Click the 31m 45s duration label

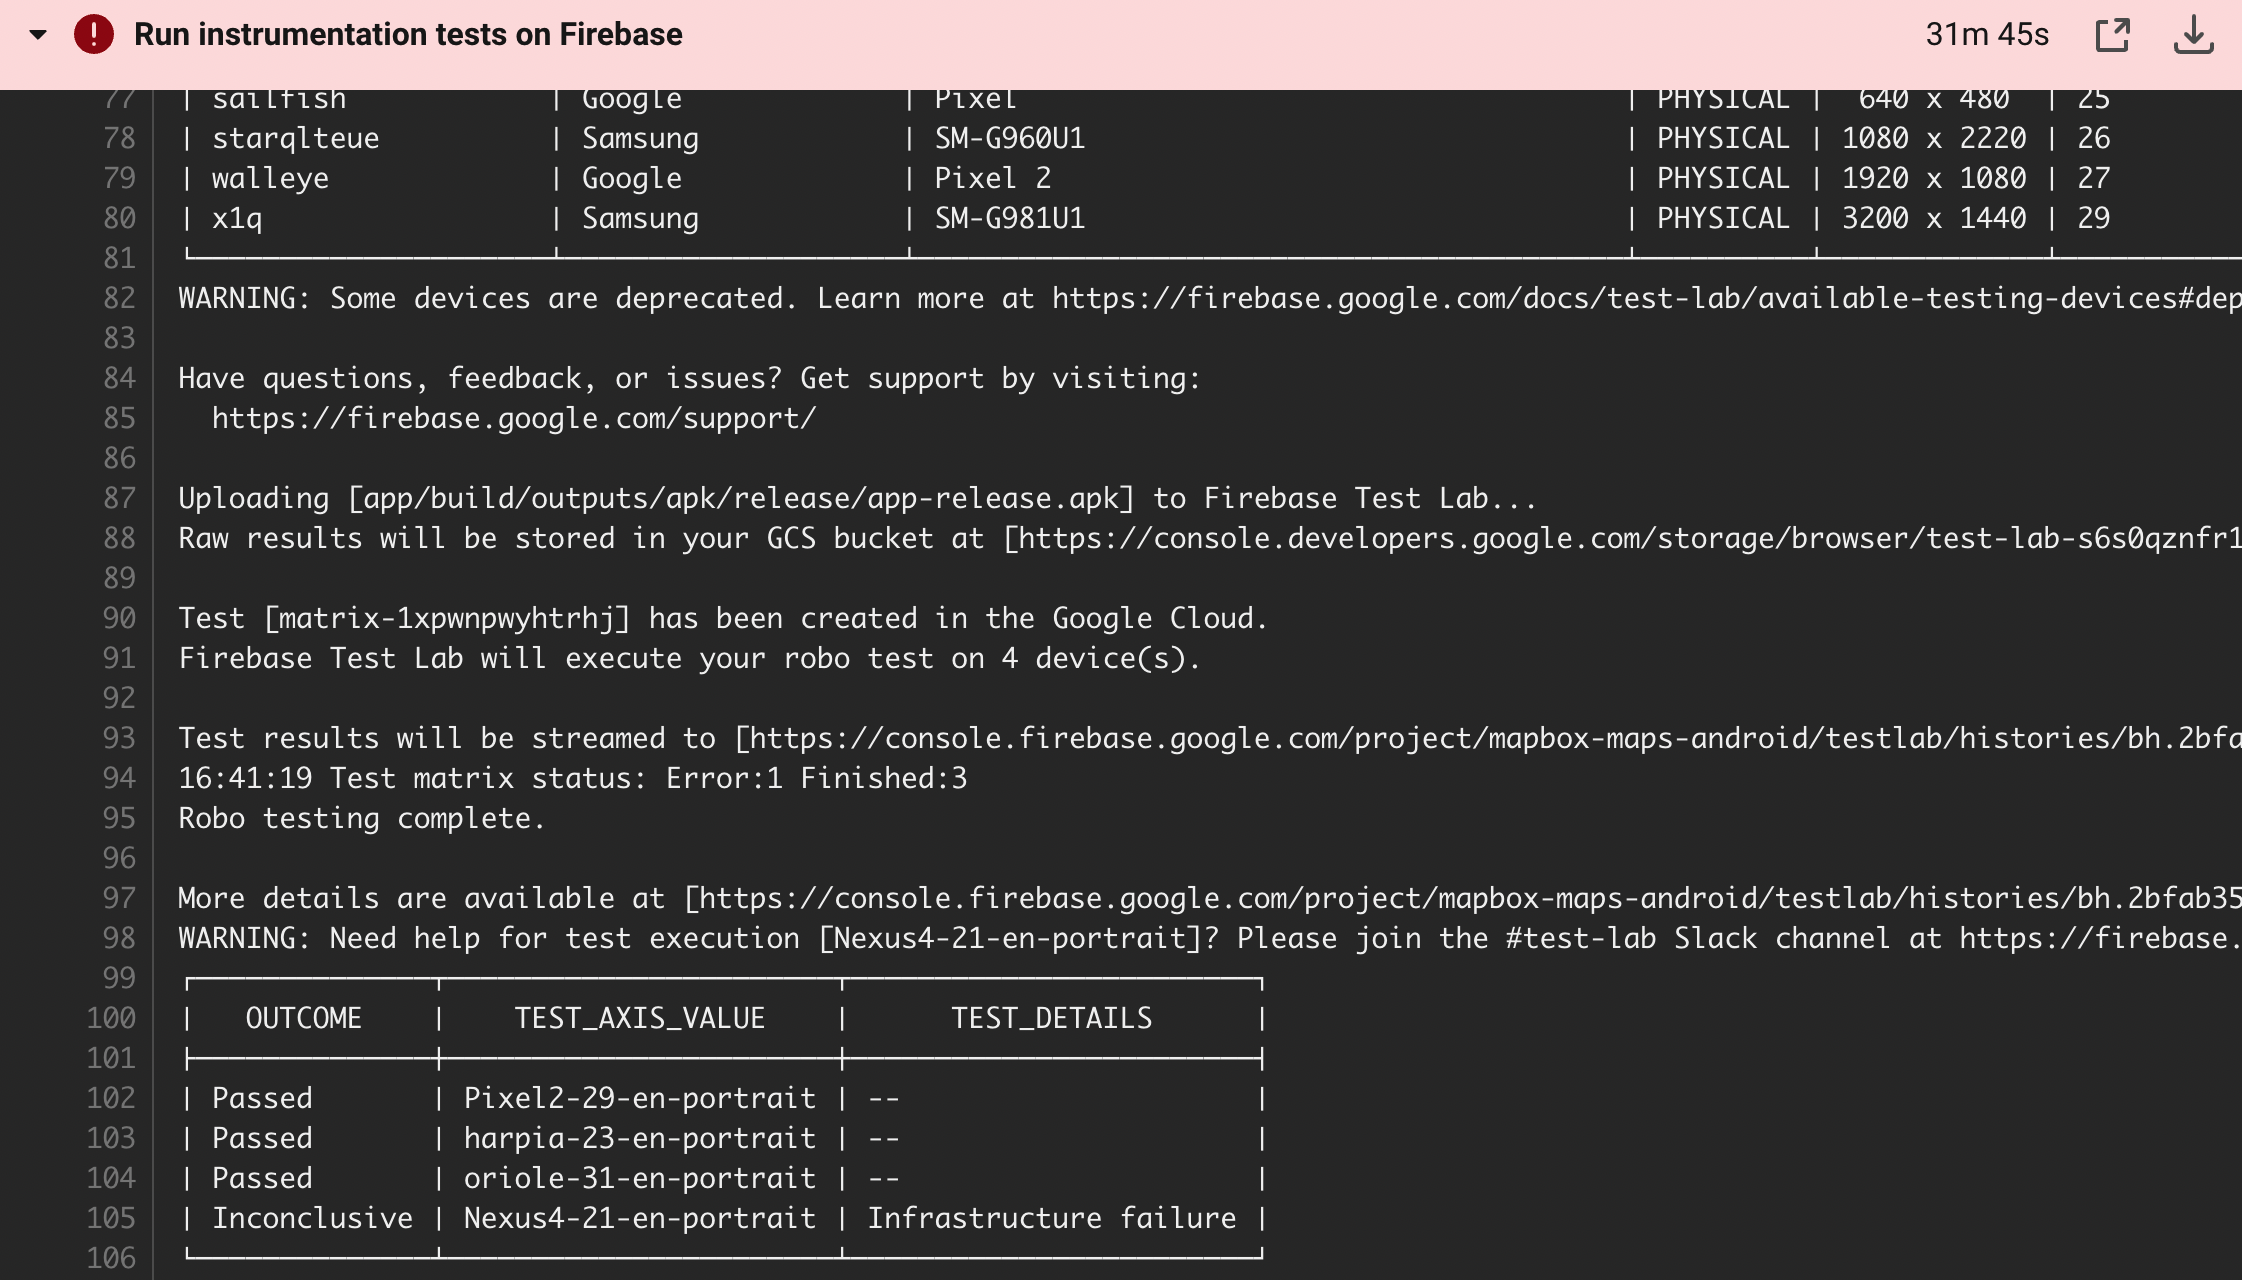pos(1986,34)
